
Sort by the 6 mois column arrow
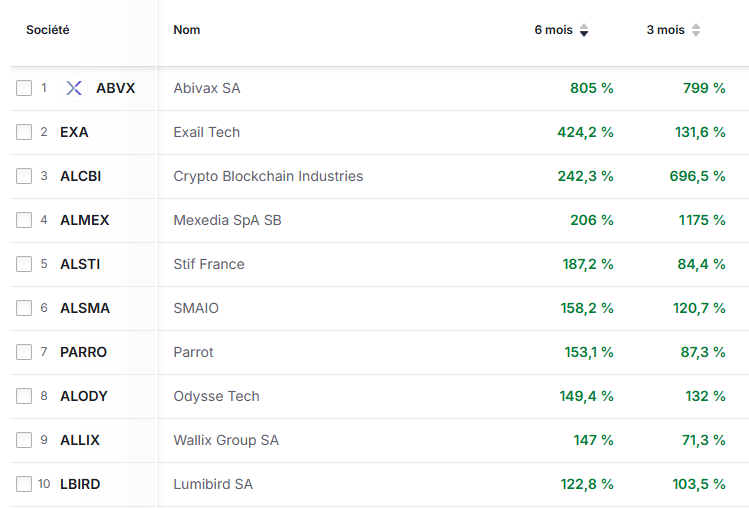click(x=584, y=31)
